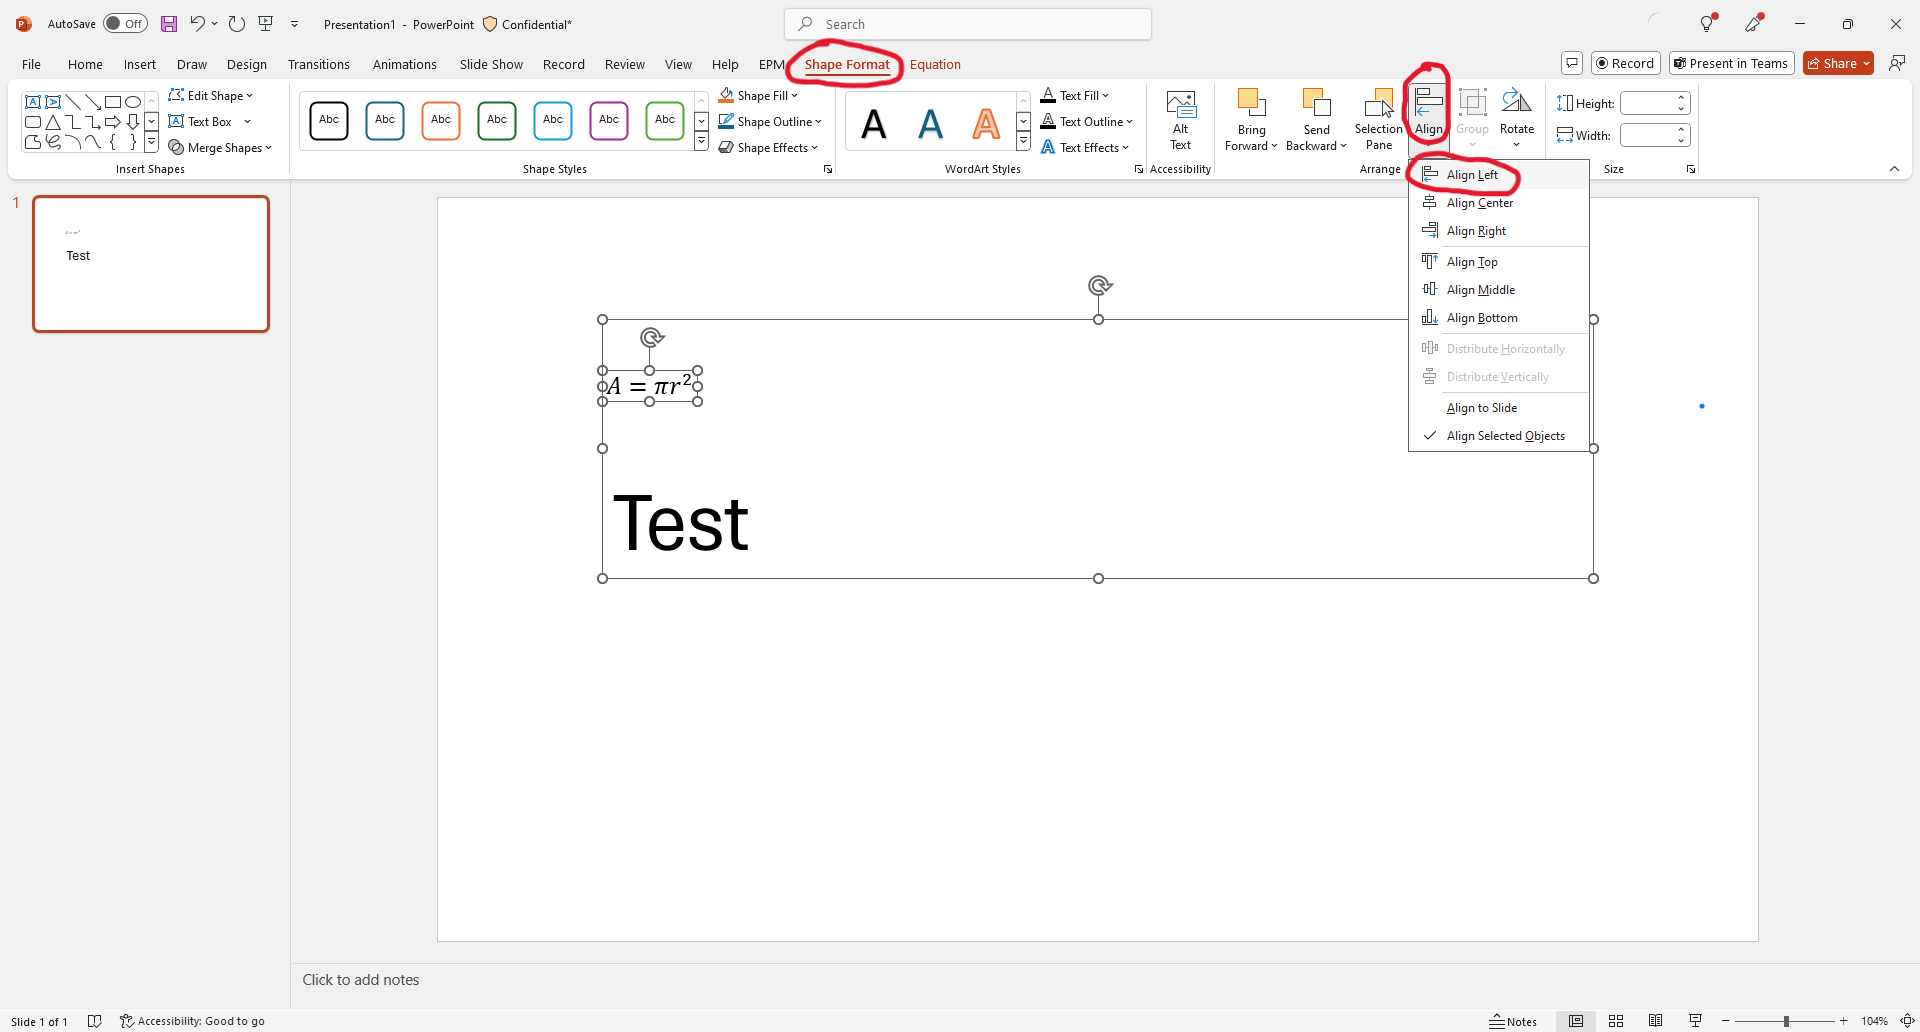Click the Save icon in title bar

(169, 24)
